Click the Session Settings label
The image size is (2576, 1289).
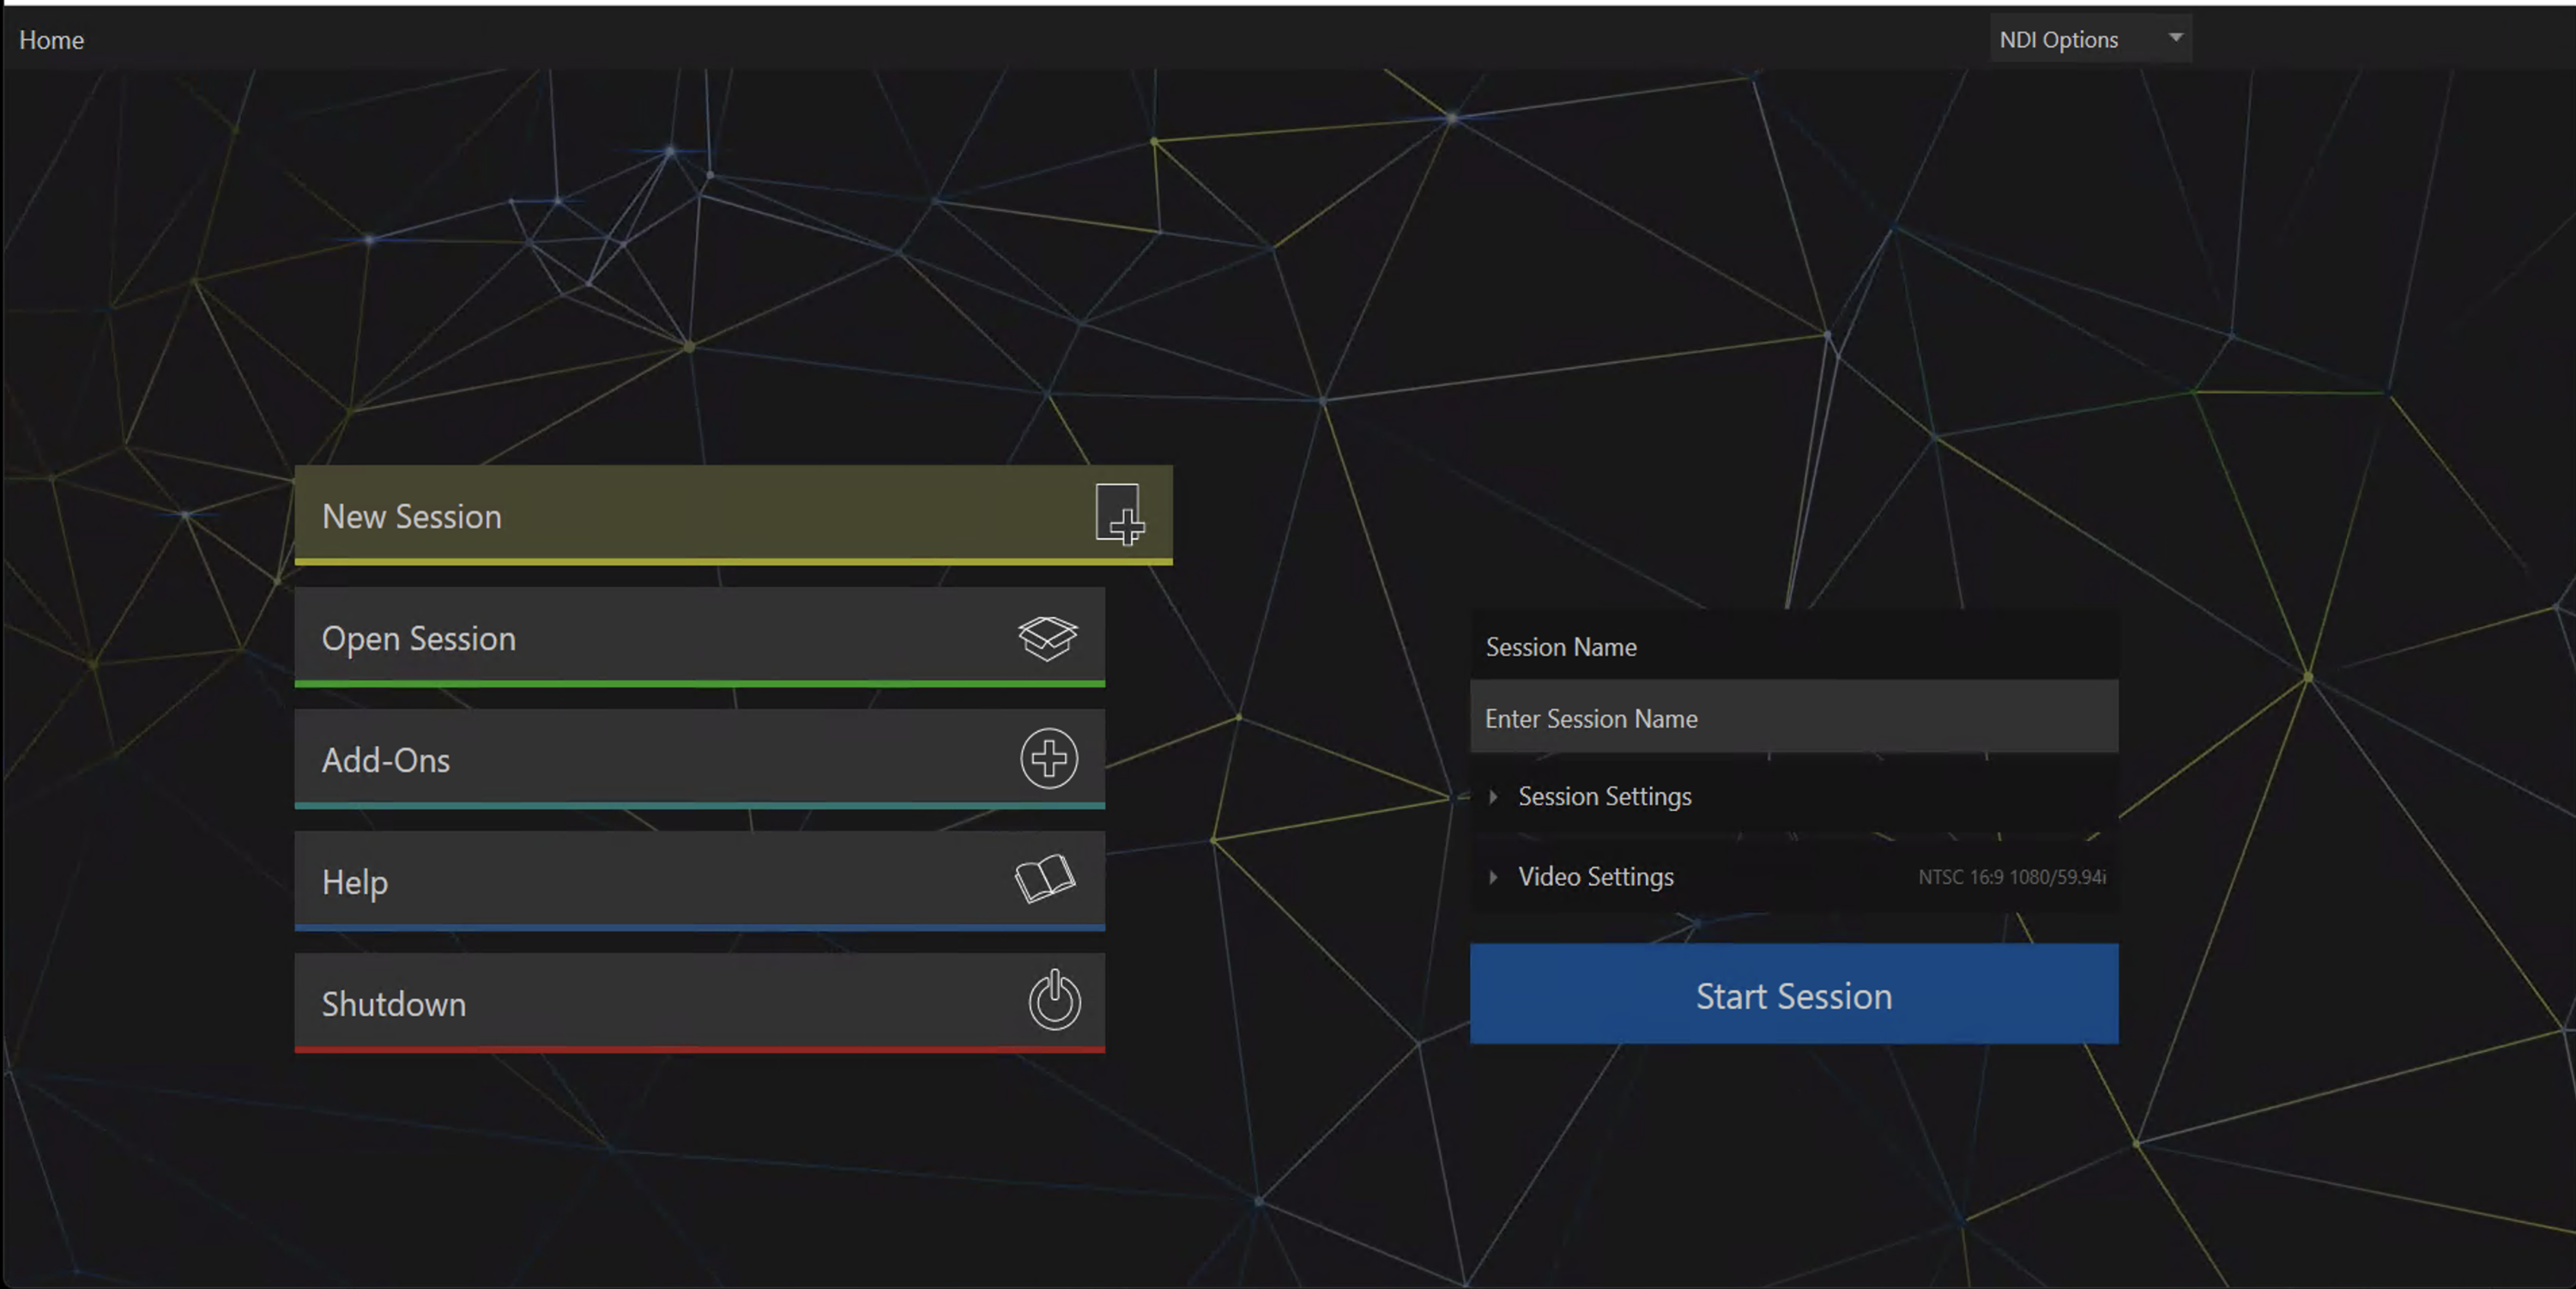[1604, 796]
